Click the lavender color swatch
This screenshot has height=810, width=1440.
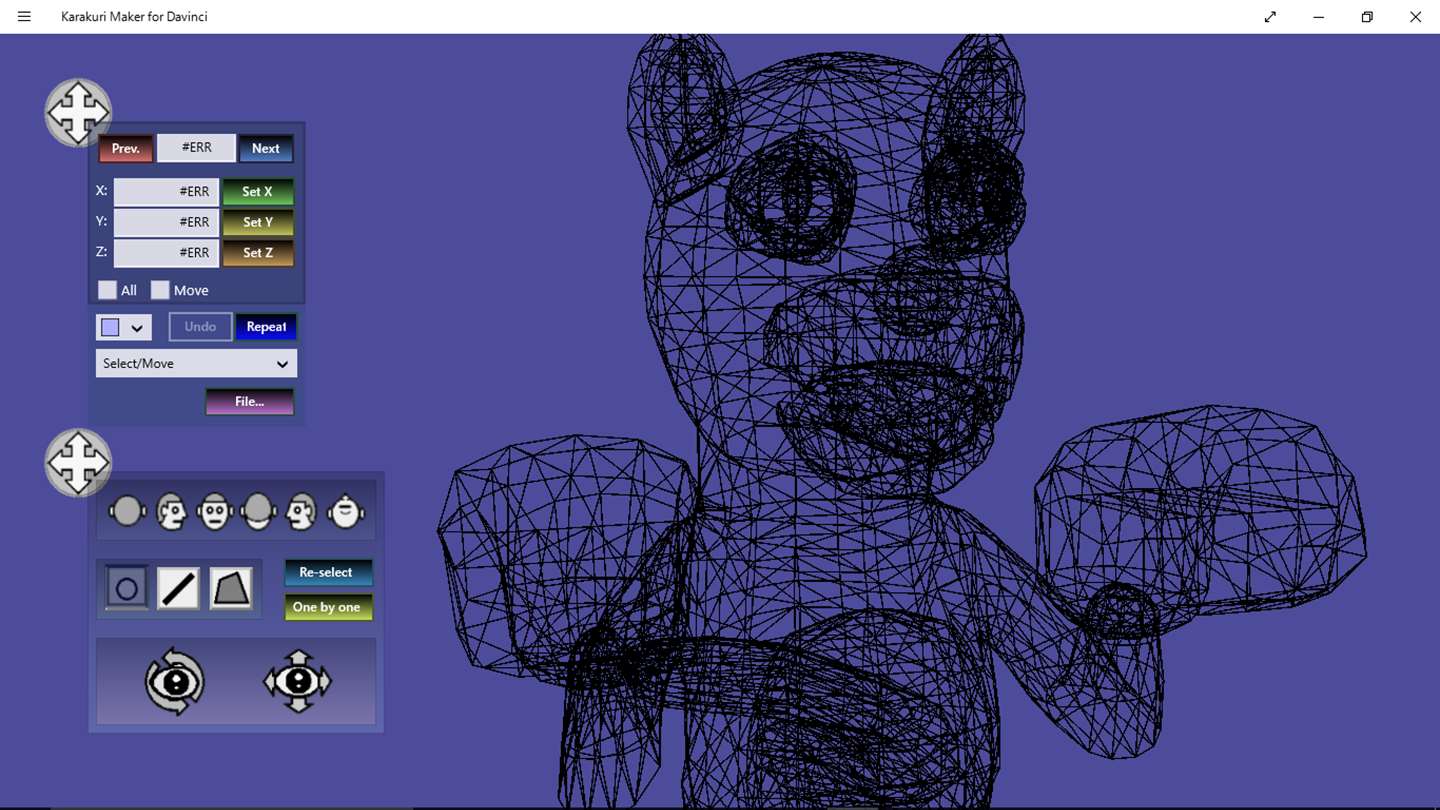point(110,327)
